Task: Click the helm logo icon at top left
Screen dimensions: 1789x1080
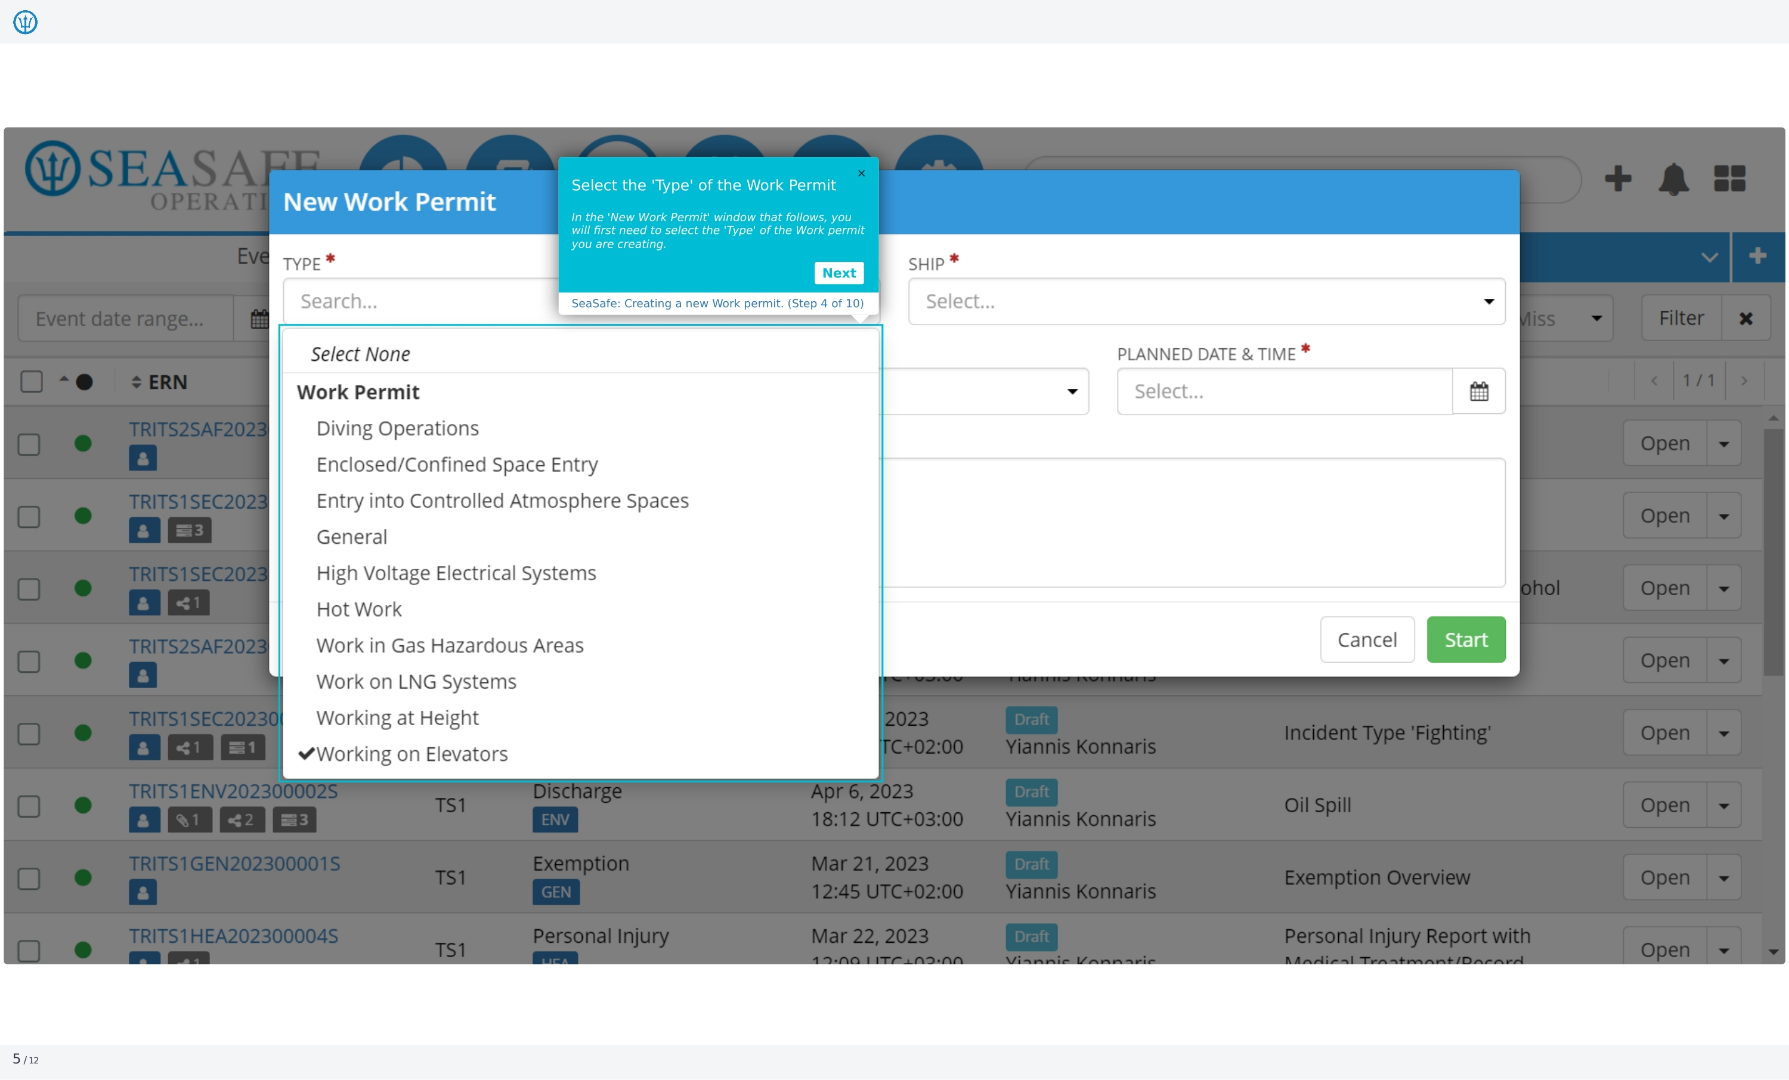Action: 25,21
